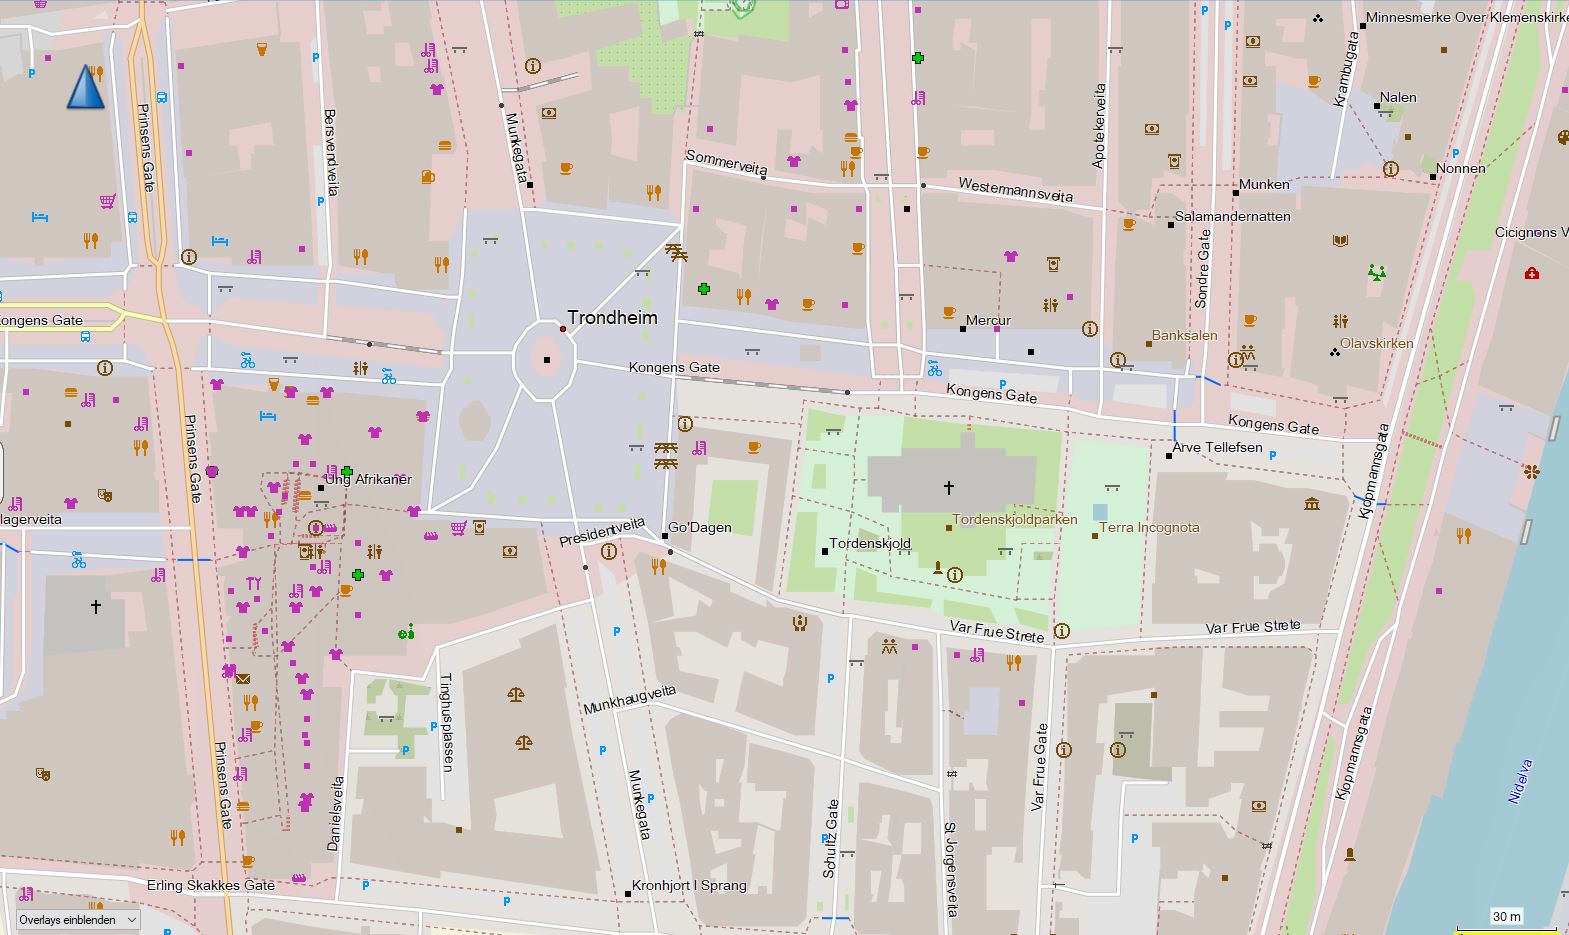
Task: Click the Tordenskjoldparken label
Action: point(1015,519)
